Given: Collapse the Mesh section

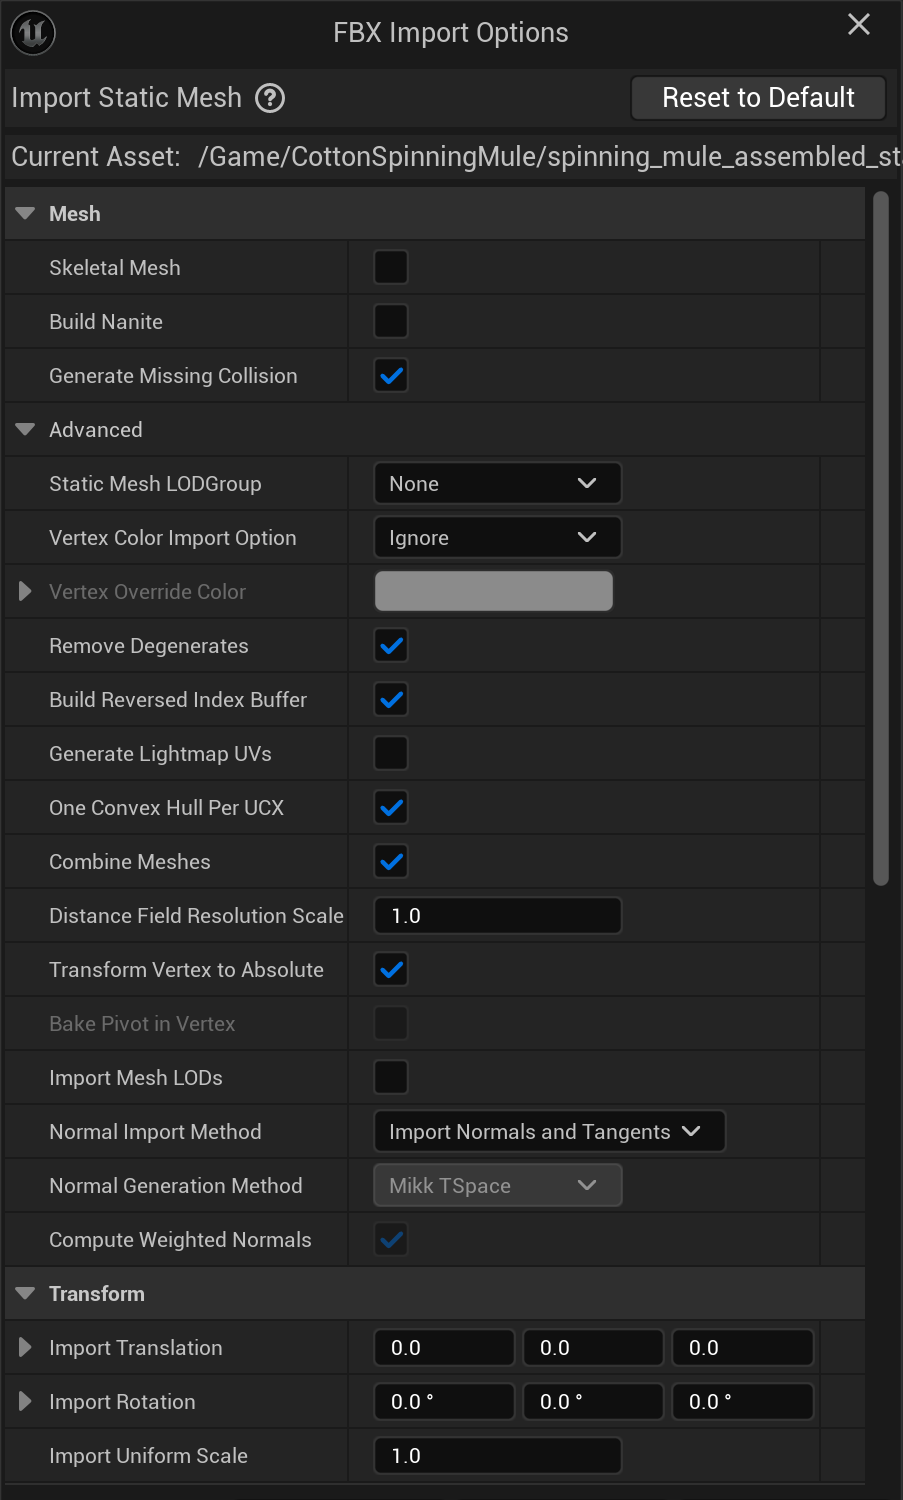Looking at the screenshot, I should click(x=26, y=214).
